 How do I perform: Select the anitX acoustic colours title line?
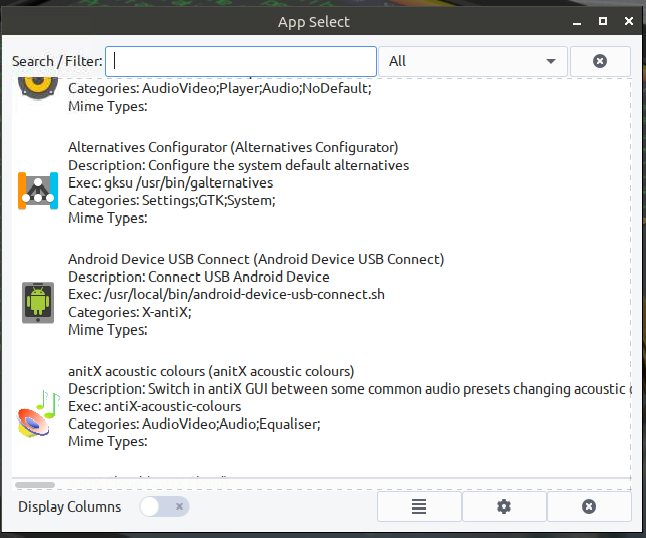(211, 371)
